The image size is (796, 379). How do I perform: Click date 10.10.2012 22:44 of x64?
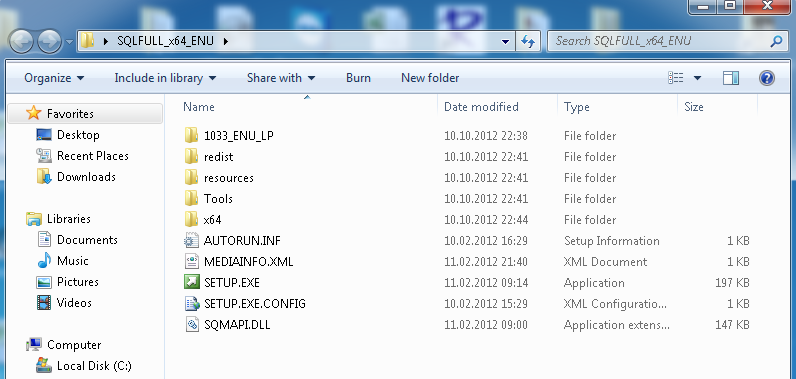coord(486,220)
